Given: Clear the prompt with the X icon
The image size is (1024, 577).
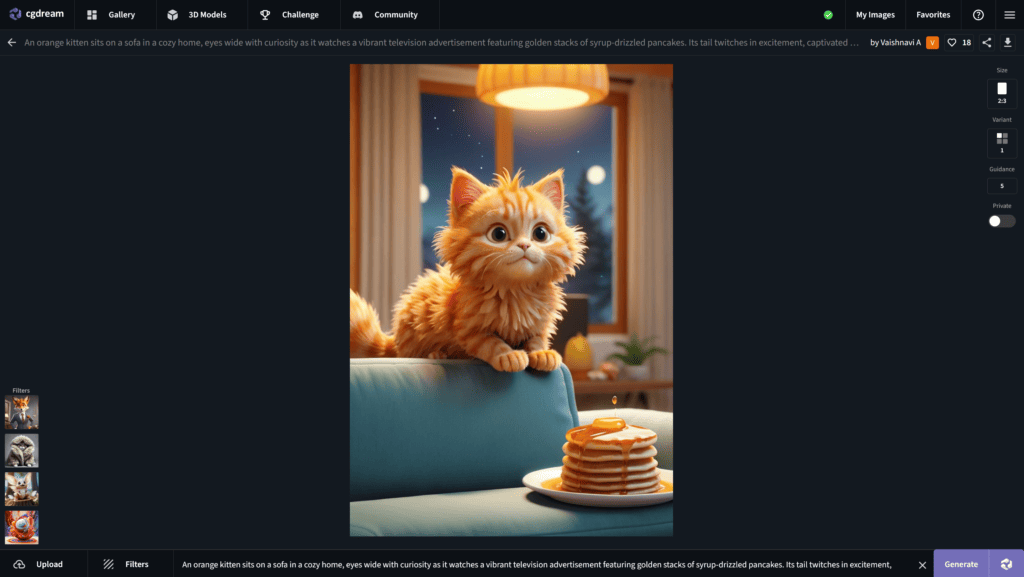Looking at the screenshot, I should [922, 565].
